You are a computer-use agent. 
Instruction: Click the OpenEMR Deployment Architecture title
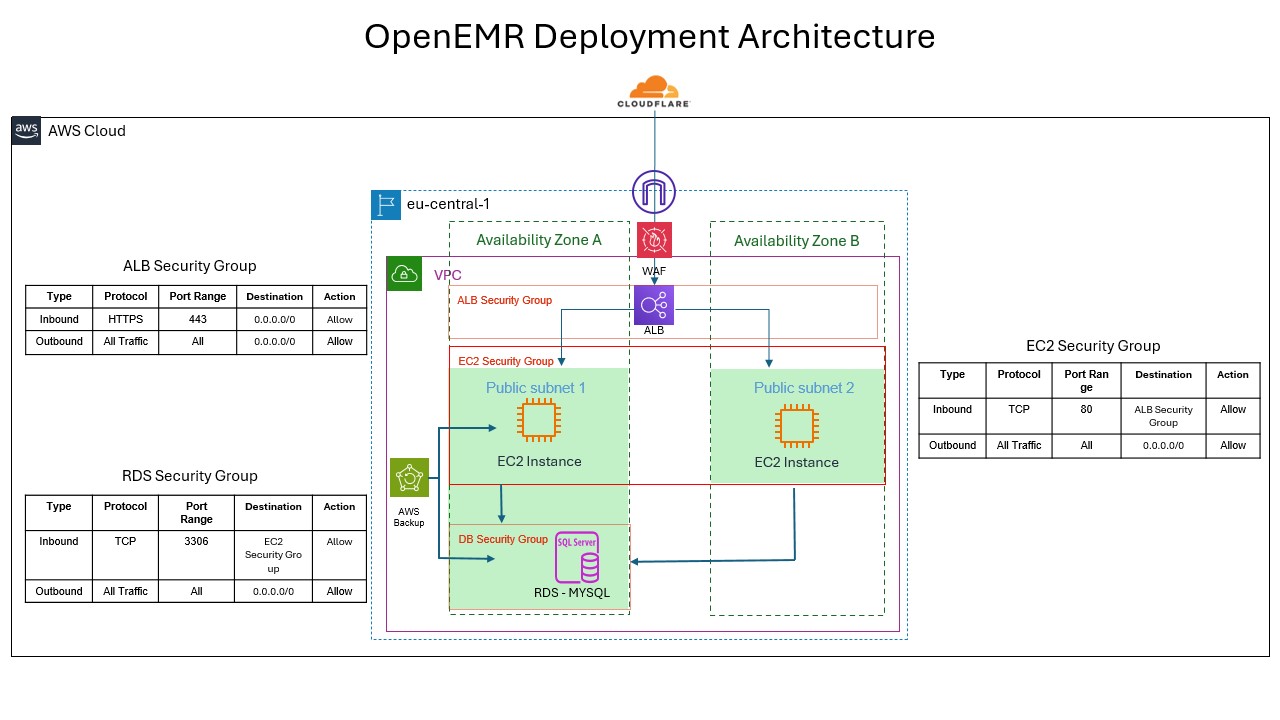649,37
